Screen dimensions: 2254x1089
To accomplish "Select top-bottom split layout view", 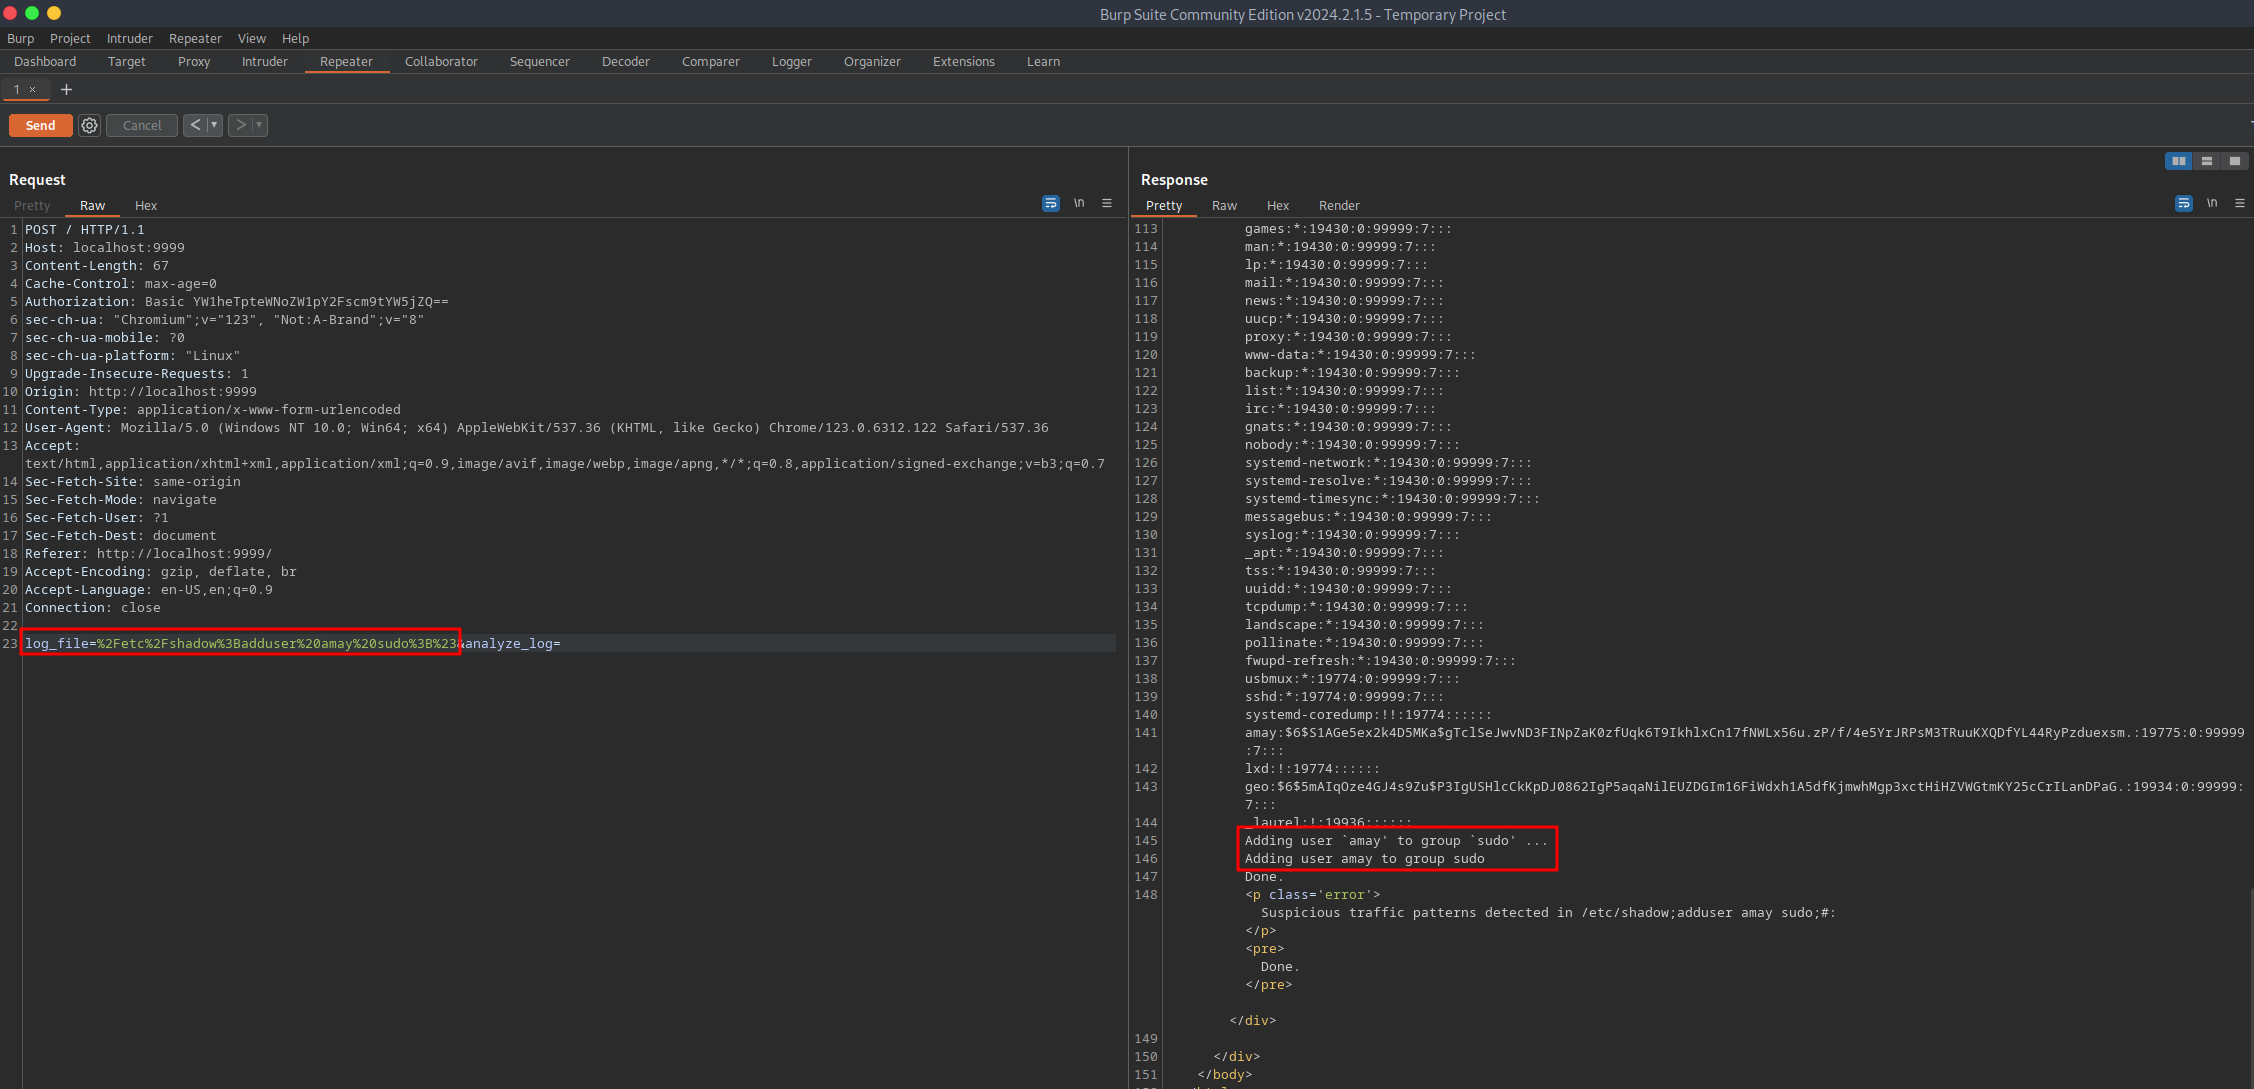I will 2206,161.
